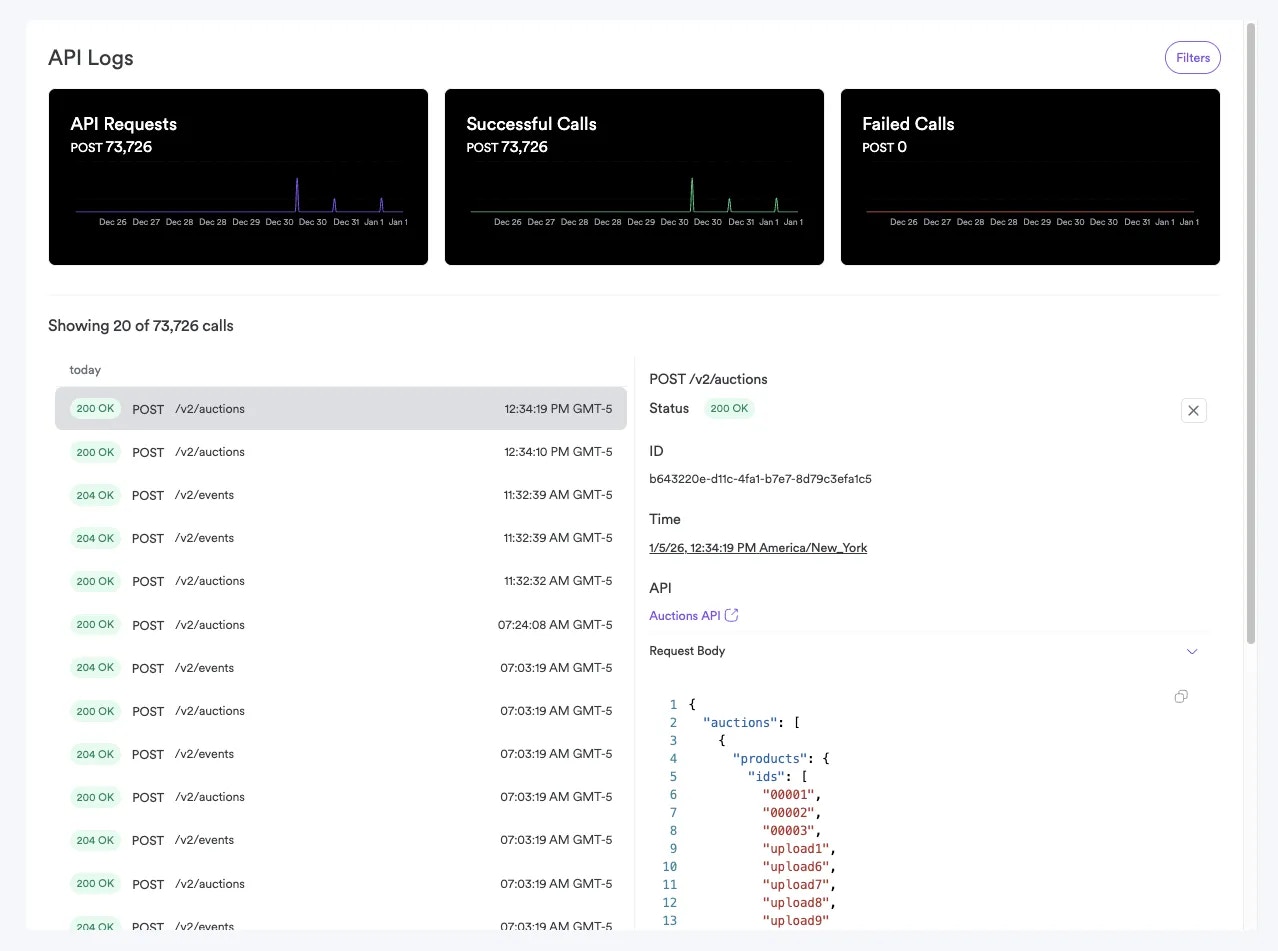View the 07:24:08 AM /v2/auctions request

point(341,624)
